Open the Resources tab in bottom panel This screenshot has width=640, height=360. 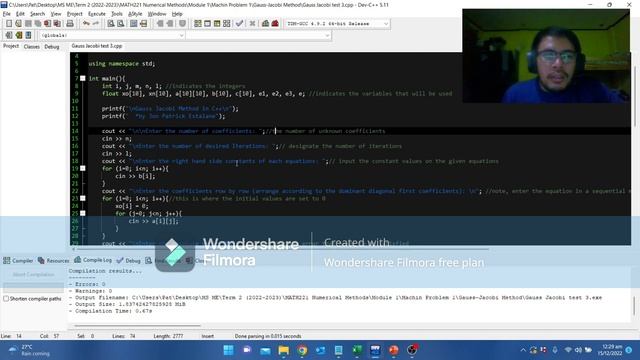coord(53,260)
